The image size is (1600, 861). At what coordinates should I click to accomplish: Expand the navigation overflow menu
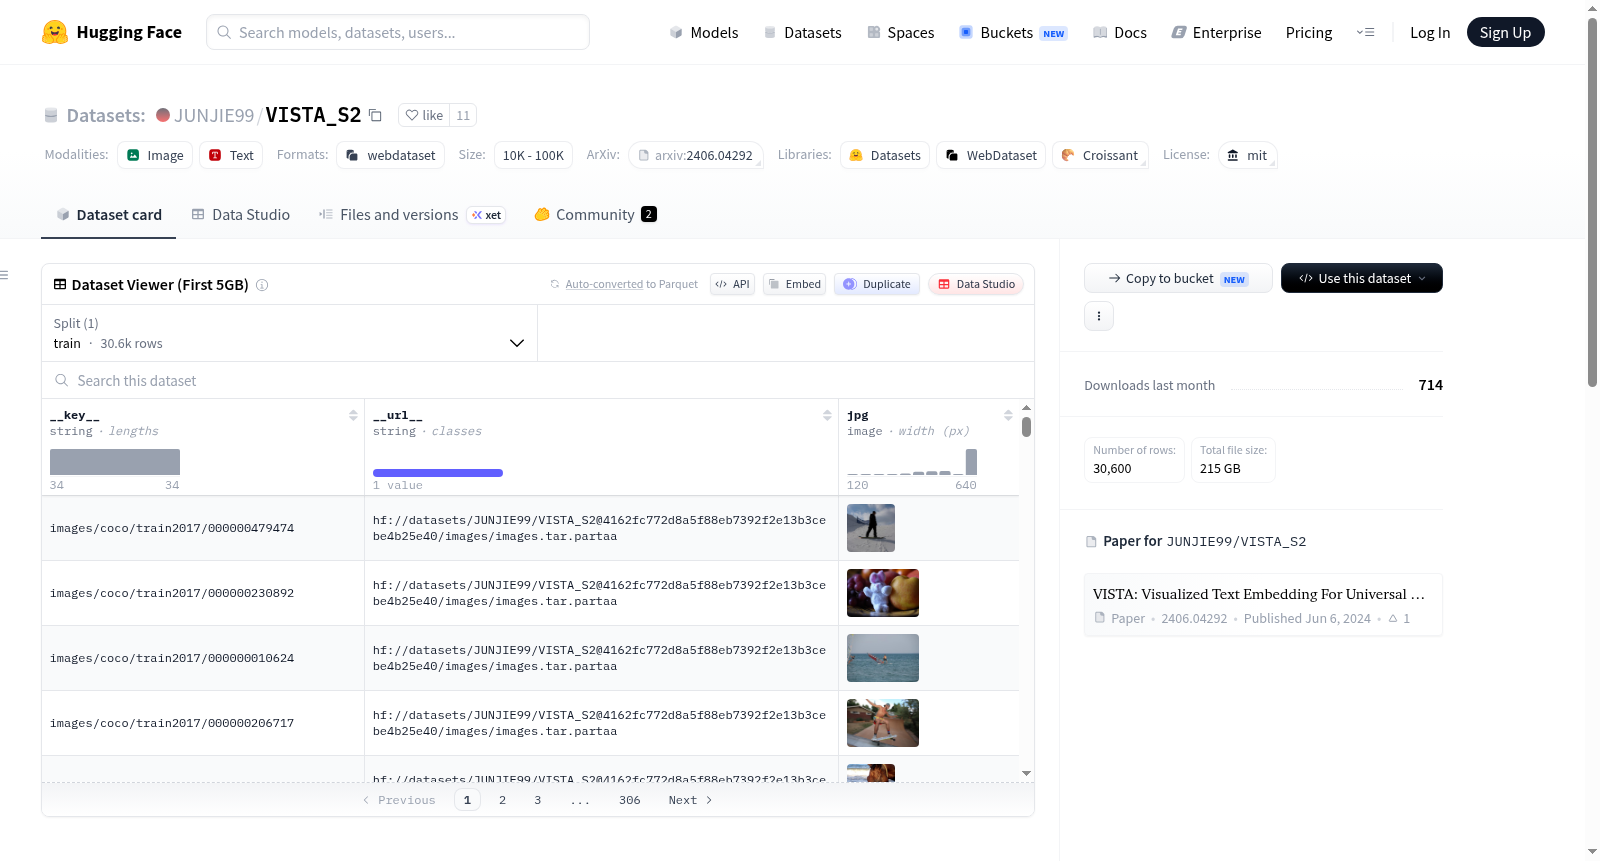coord(1365,32)
